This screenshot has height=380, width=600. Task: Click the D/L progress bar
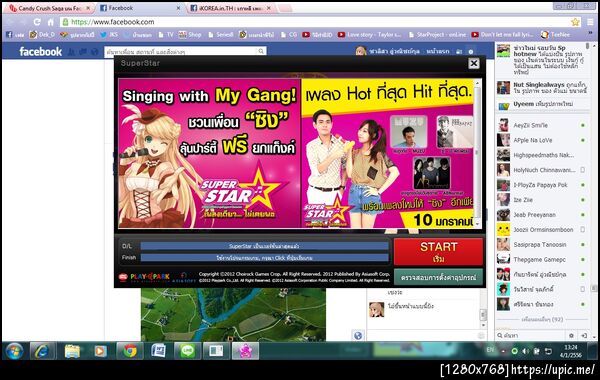tap(264, 246)
